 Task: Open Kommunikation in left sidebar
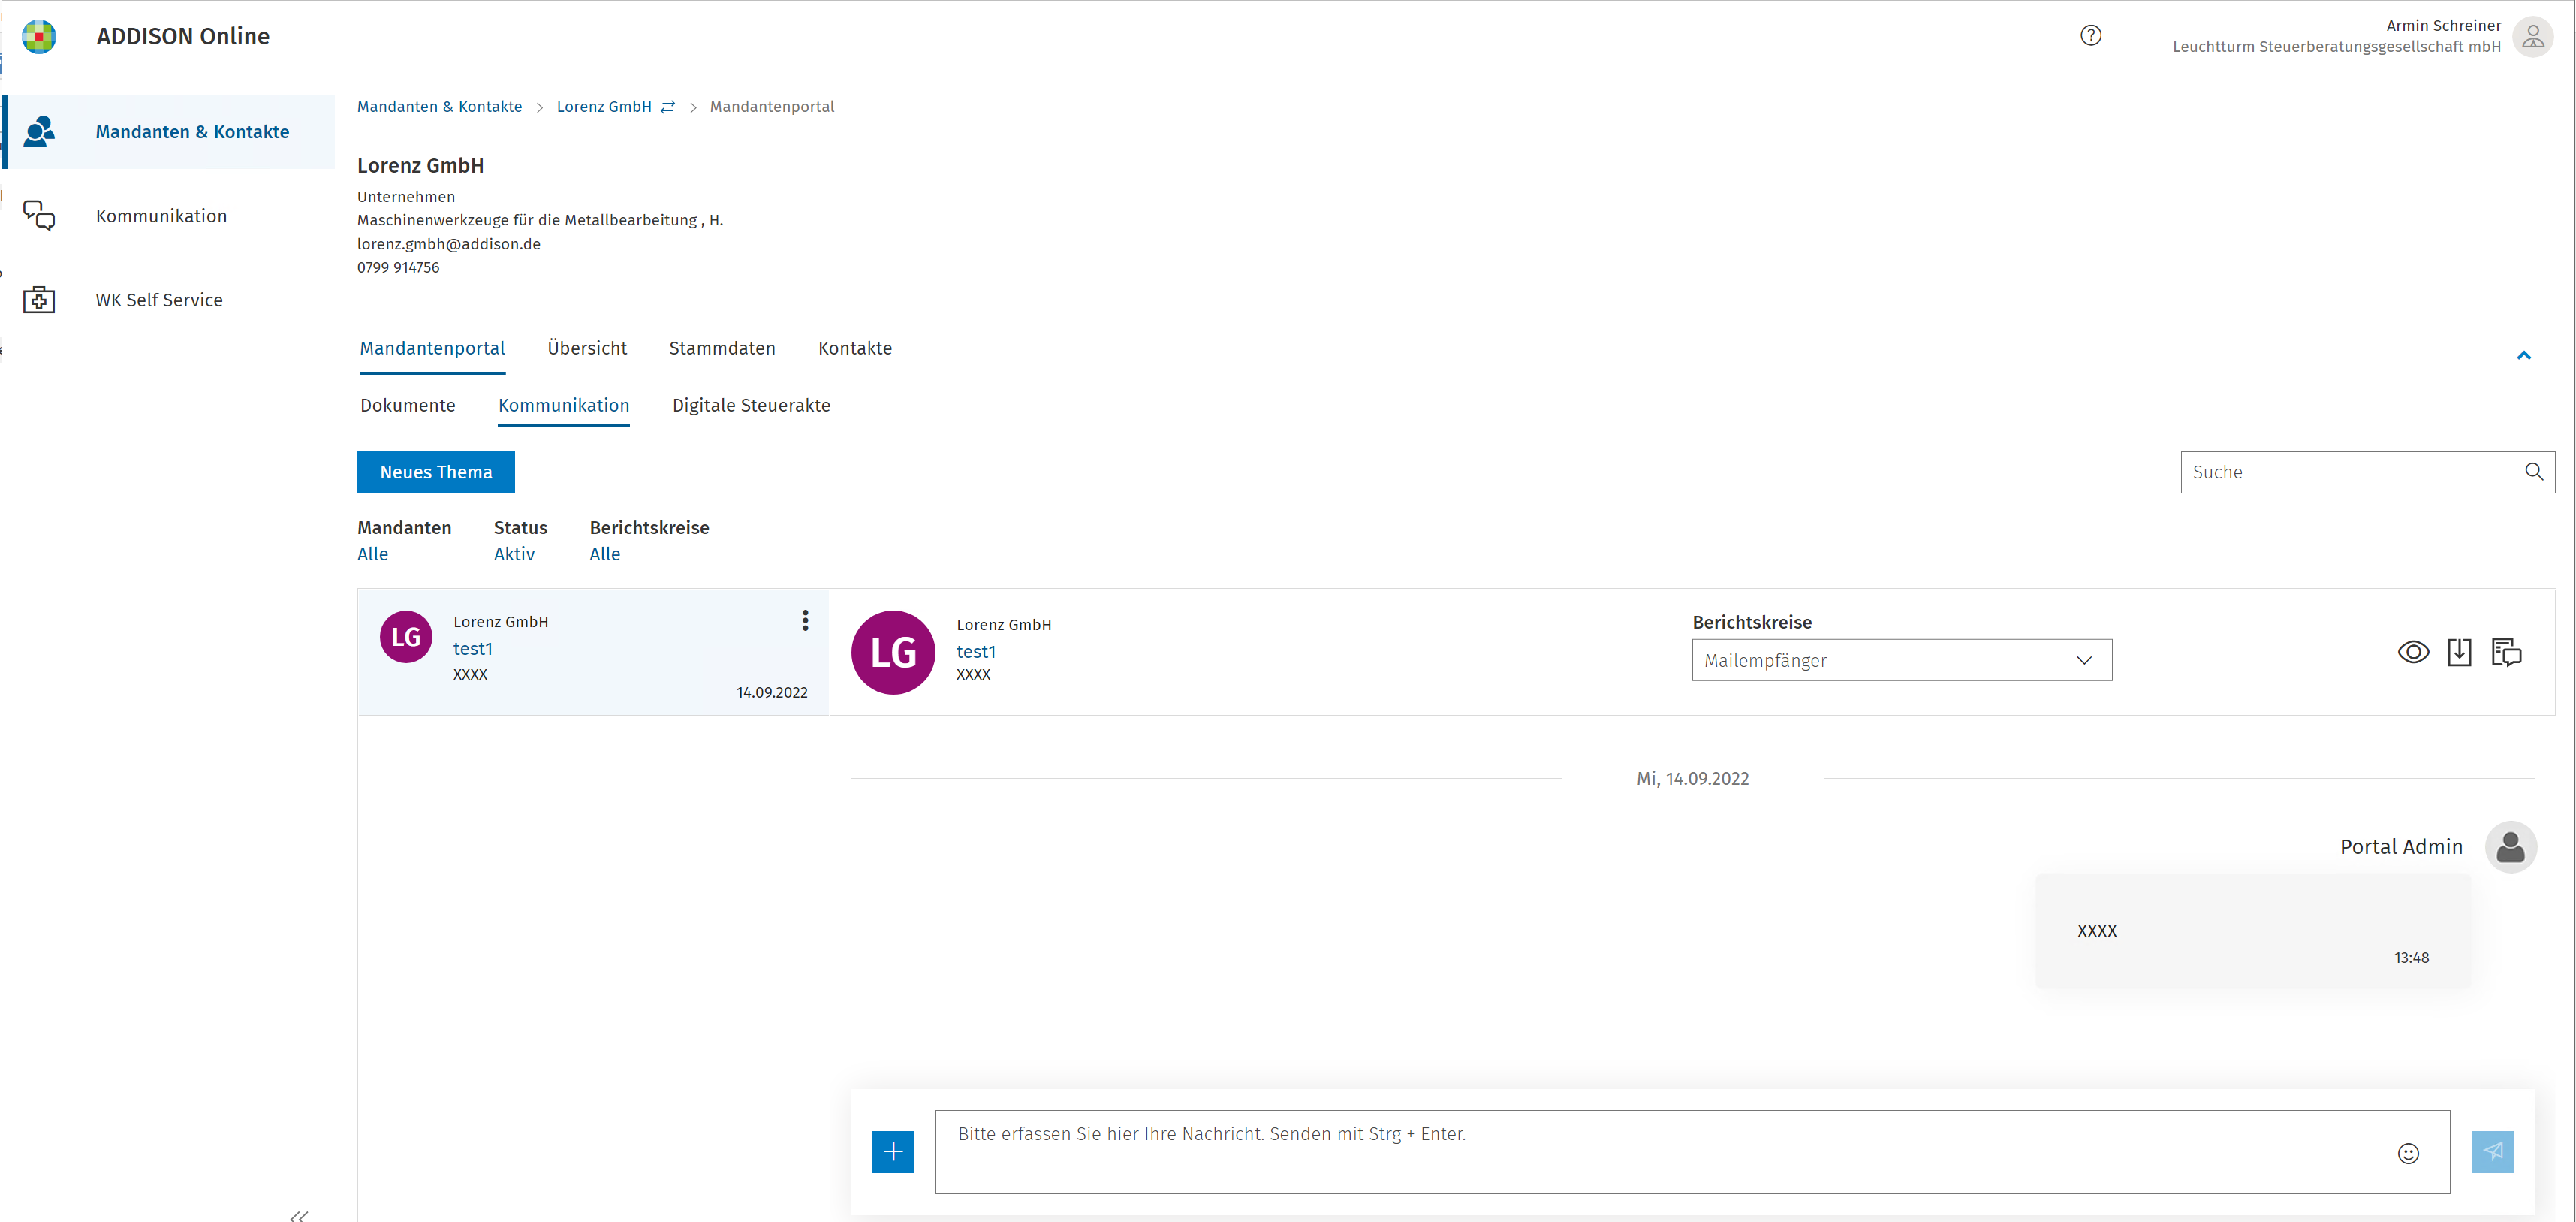tap(161, 216)
